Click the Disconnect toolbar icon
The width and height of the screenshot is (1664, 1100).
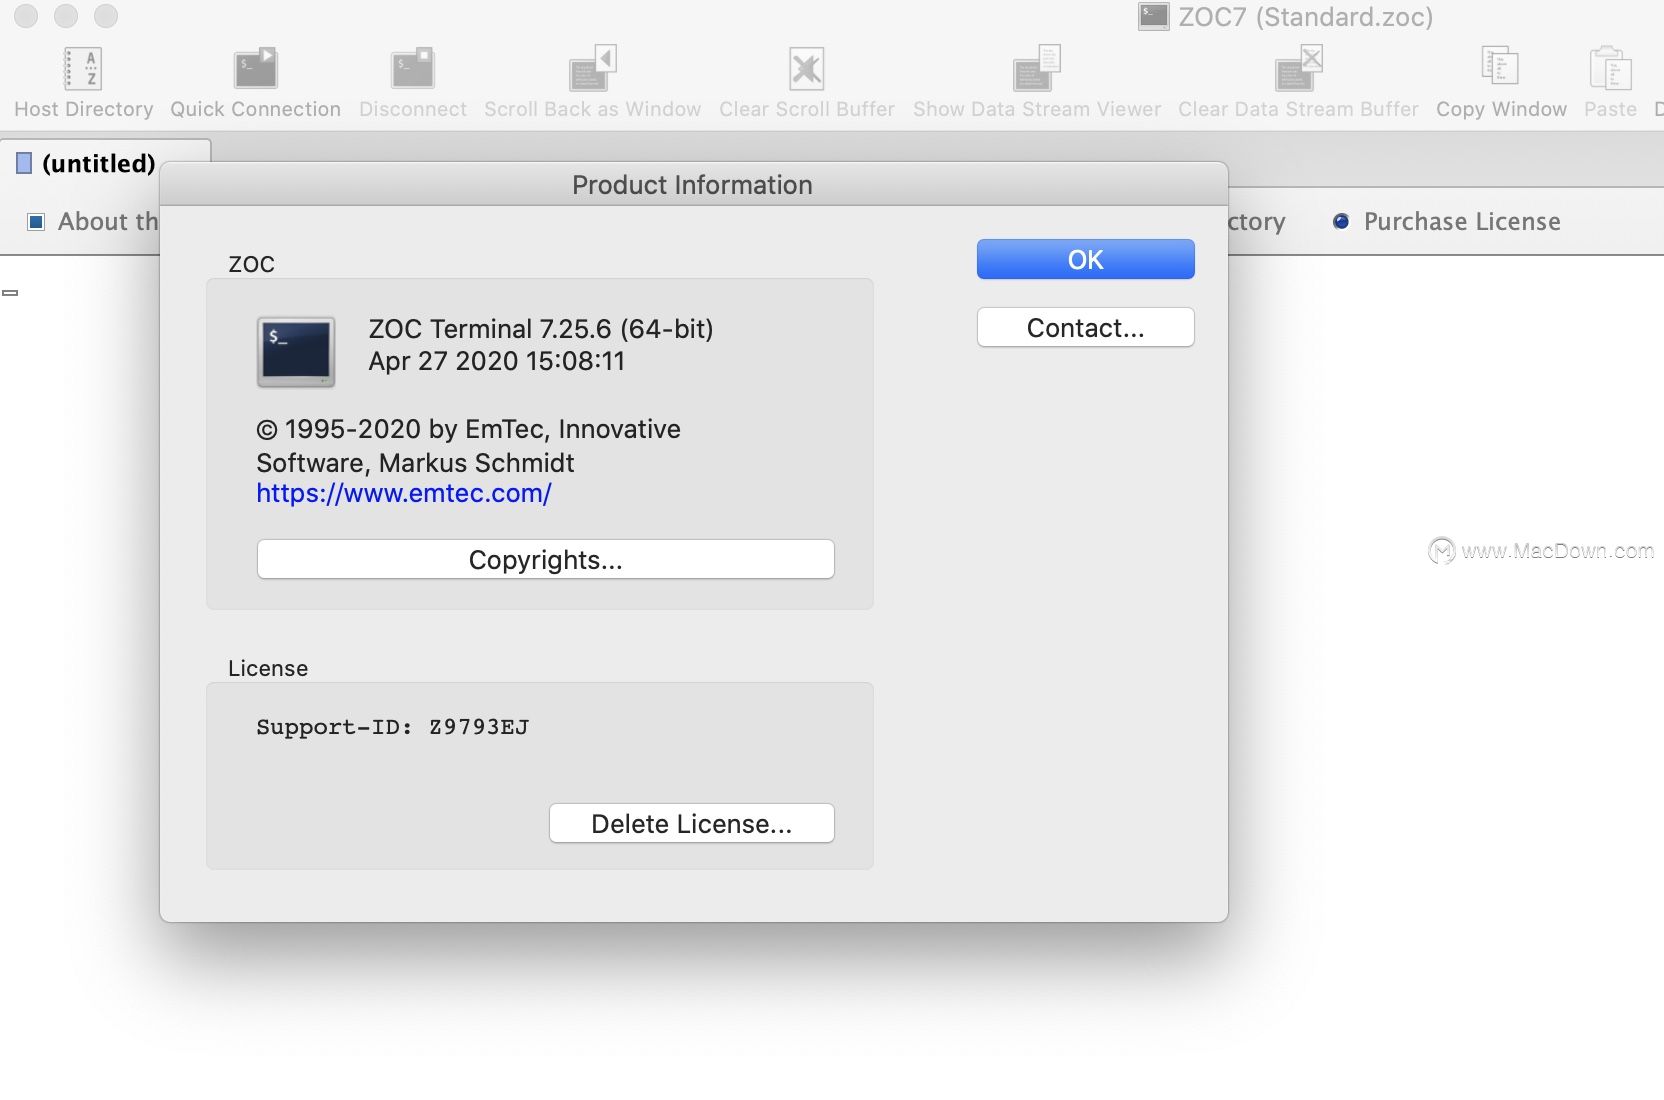point(412,69)
